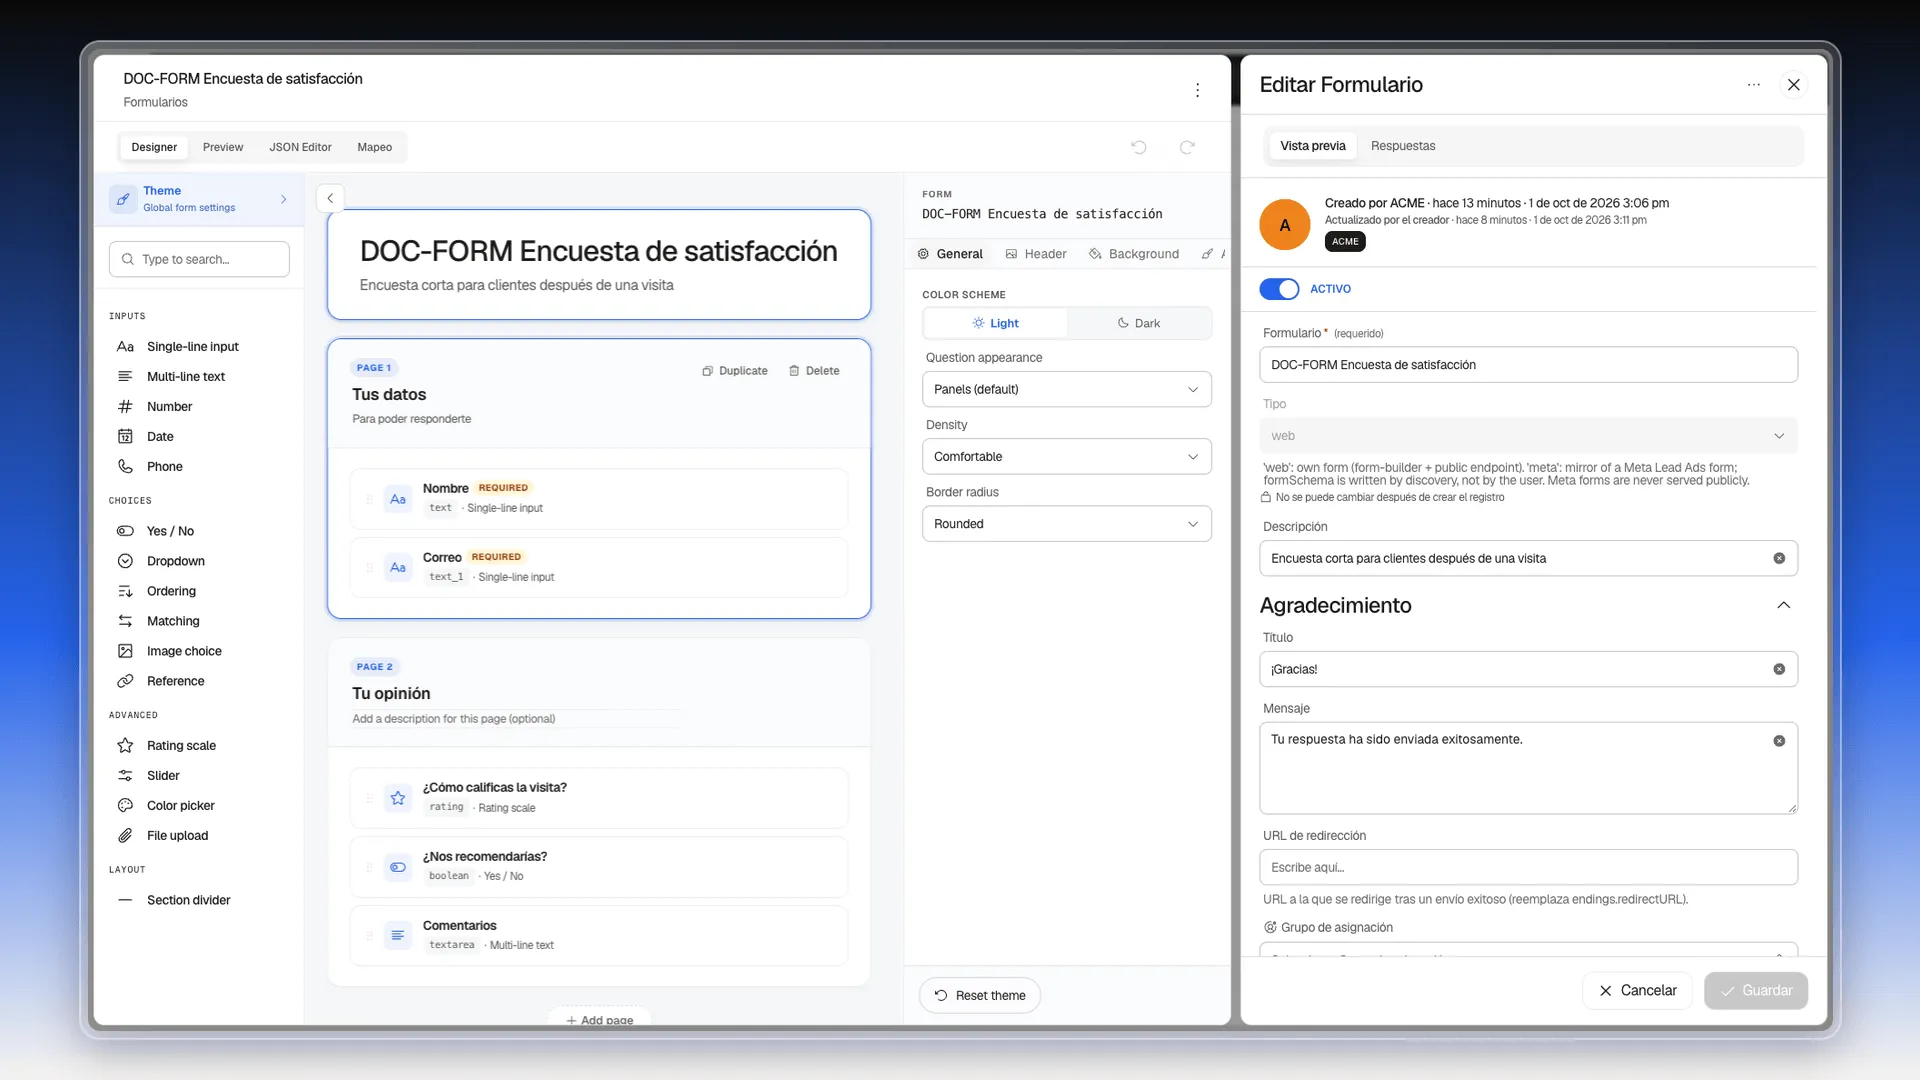Clear the Descripción field with X icon
1920x1080 pixels.
pyautogui.click(x=1779, y=559)
